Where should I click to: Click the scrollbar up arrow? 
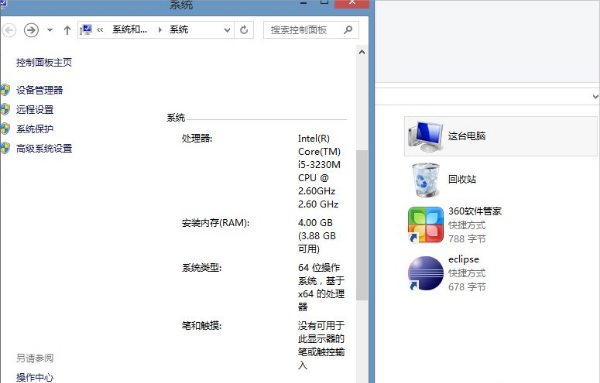coord(362,52)
